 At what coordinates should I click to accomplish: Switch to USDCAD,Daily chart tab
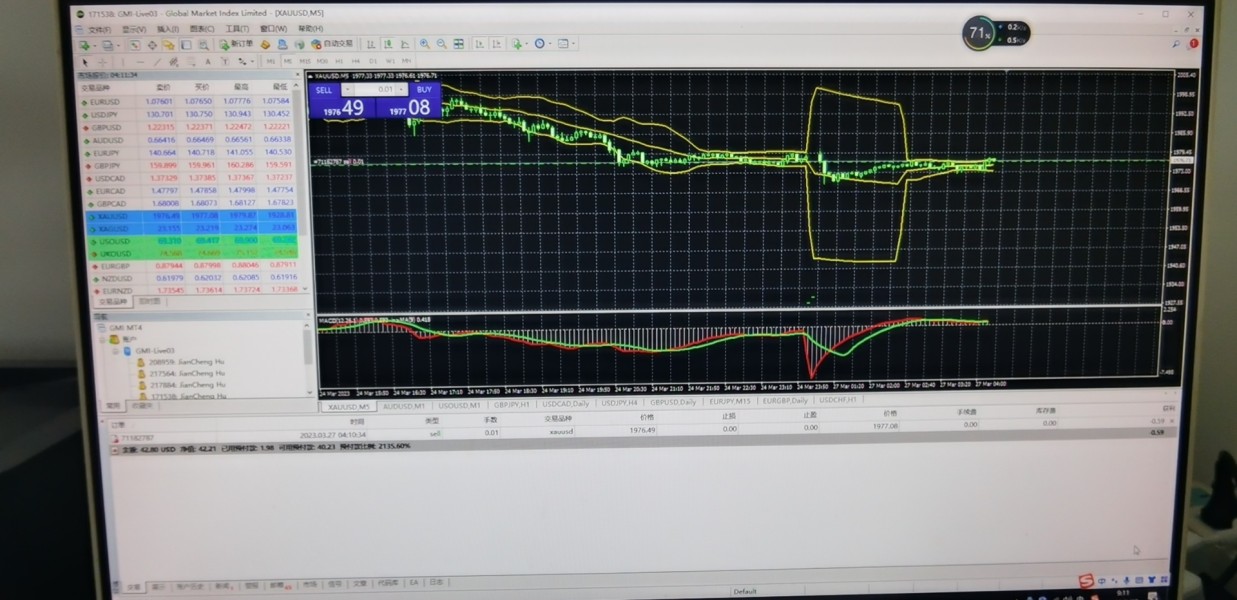tap(566, 404)
